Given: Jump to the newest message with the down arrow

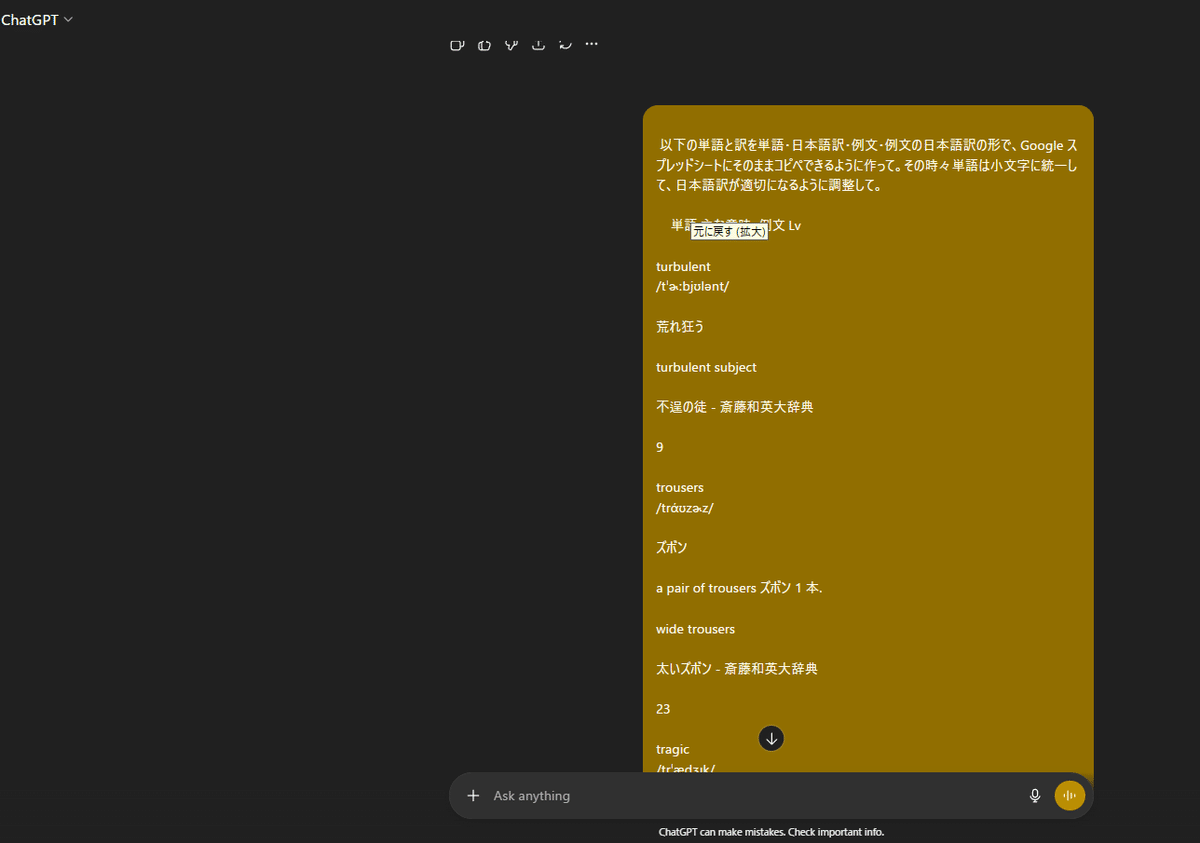Looking at the screenshot, I should tap(771, 738).
